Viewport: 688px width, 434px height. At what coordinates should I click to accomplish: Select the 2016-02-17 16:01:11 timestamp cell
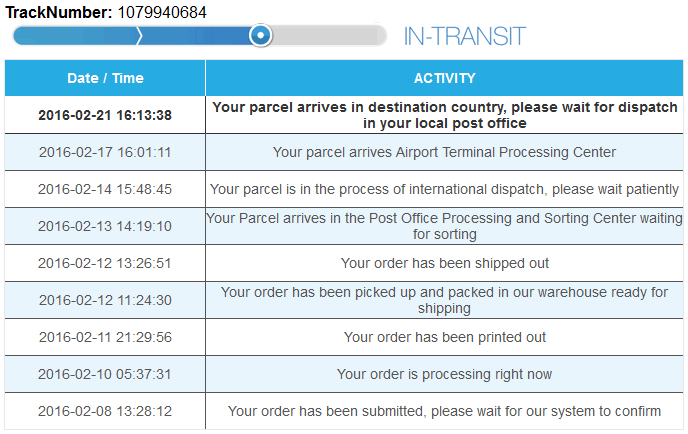(105, 153)
